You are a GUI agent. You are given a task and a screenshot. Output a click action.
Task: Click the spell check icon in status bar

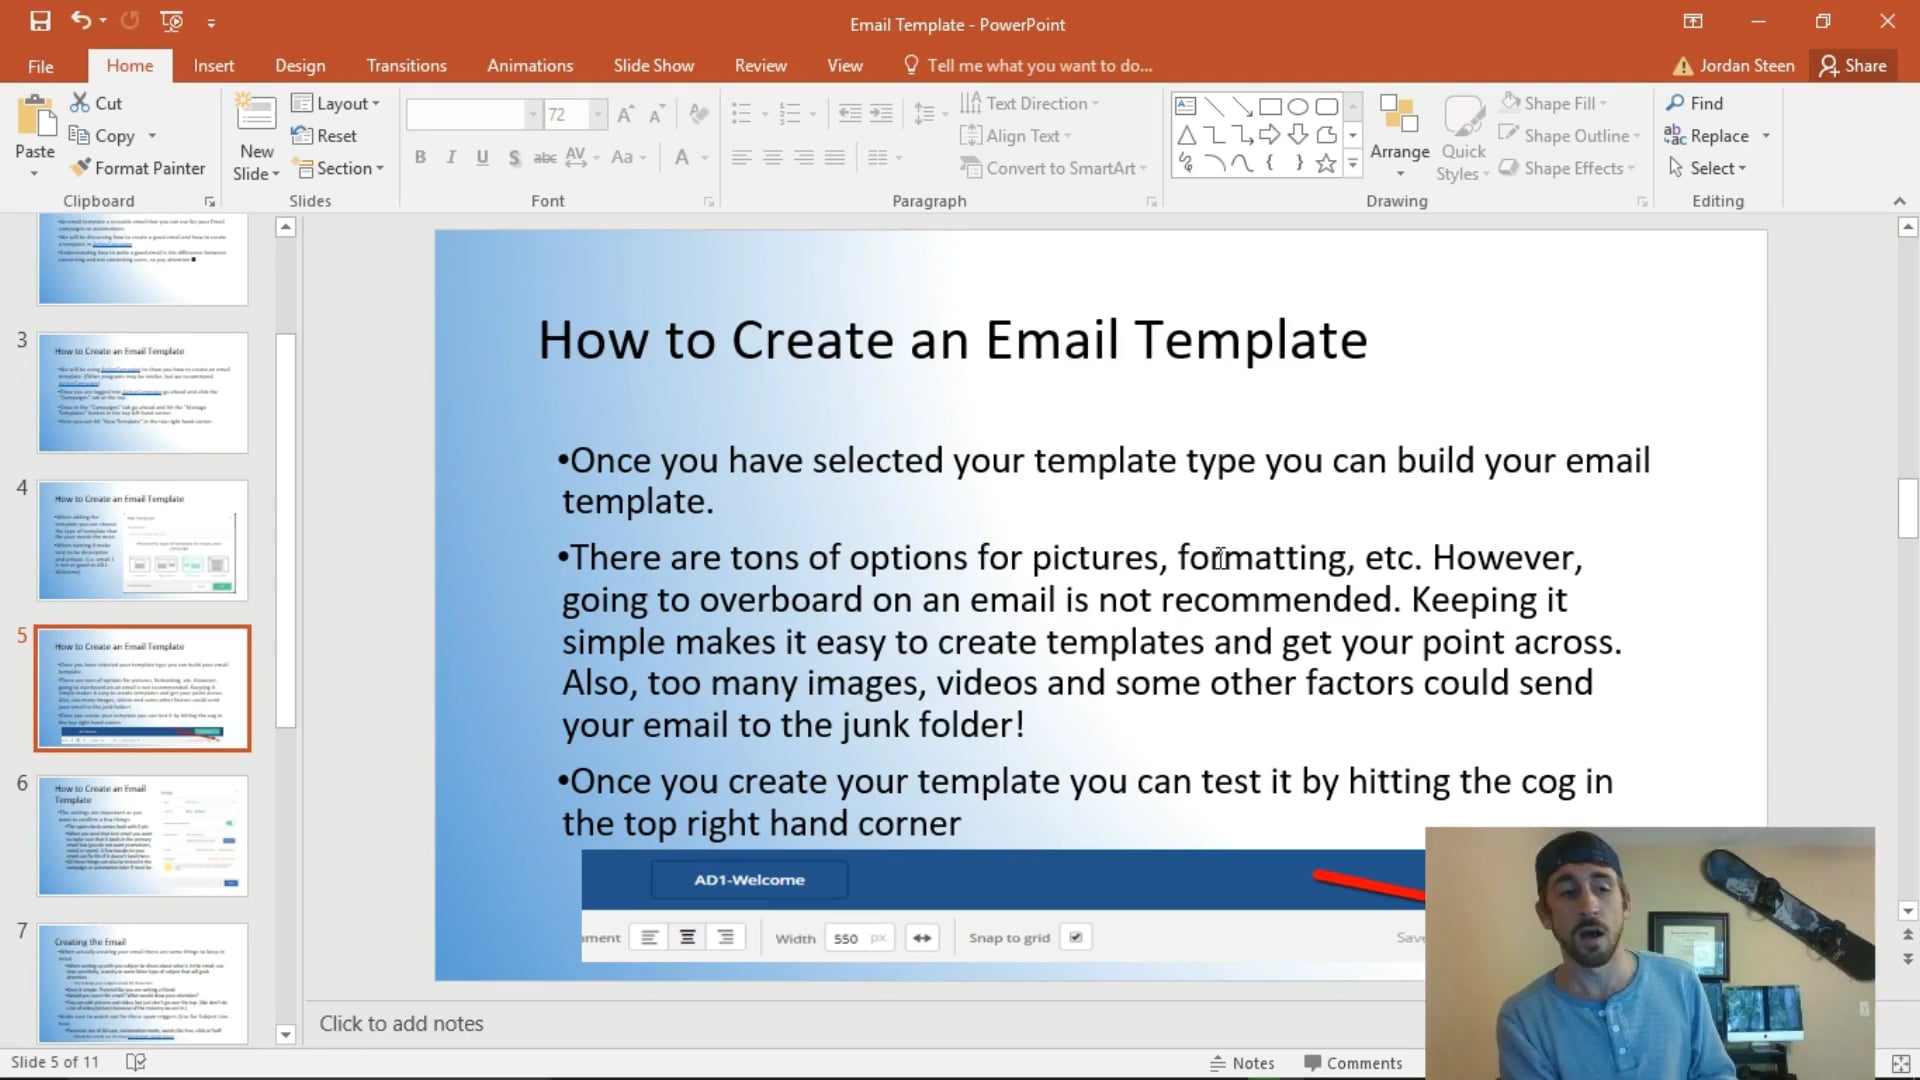136,1062
